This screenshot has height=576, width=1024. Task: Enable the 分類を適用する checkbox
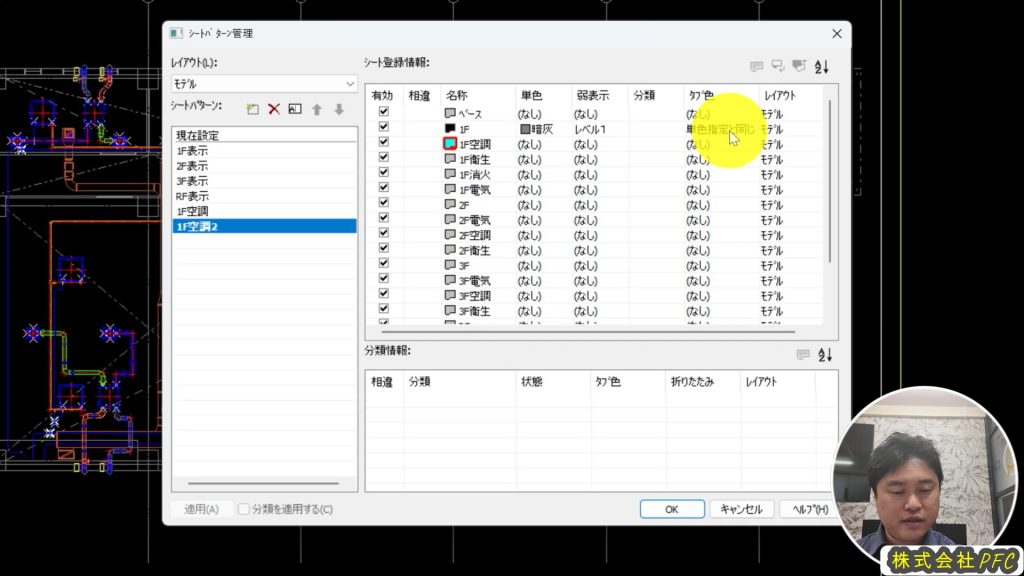tap(244, 509)
